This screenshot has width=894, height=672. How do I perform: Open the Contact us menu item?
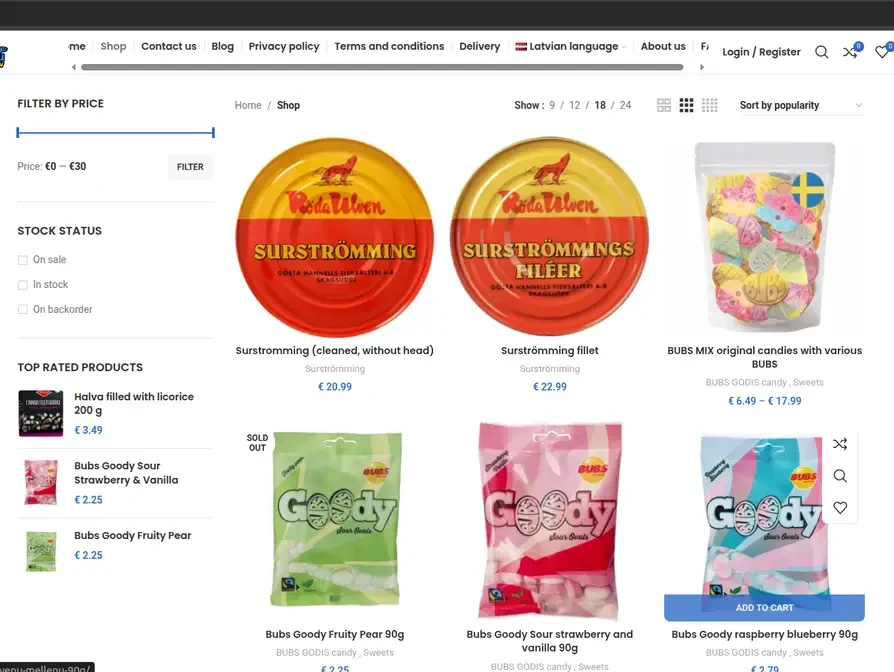point(169,47)
